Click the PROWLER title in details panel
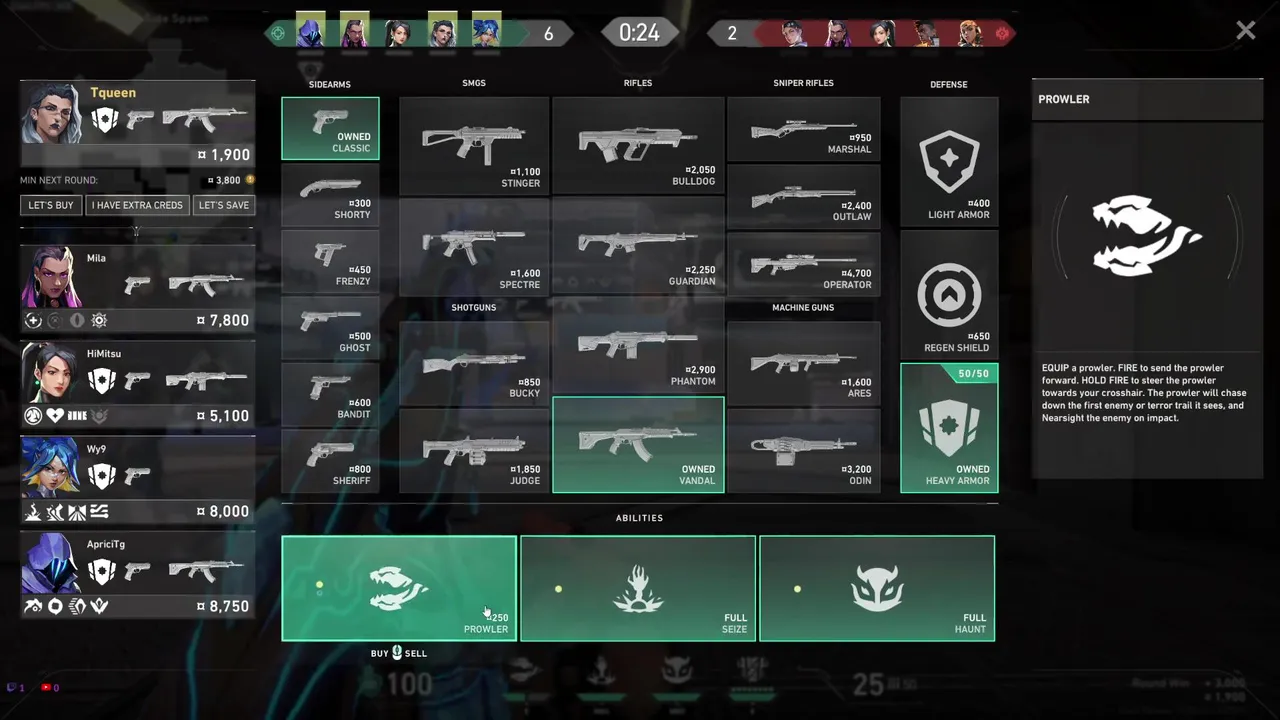The height and width of the screenshot is (720, 1280). point(1064,99)
